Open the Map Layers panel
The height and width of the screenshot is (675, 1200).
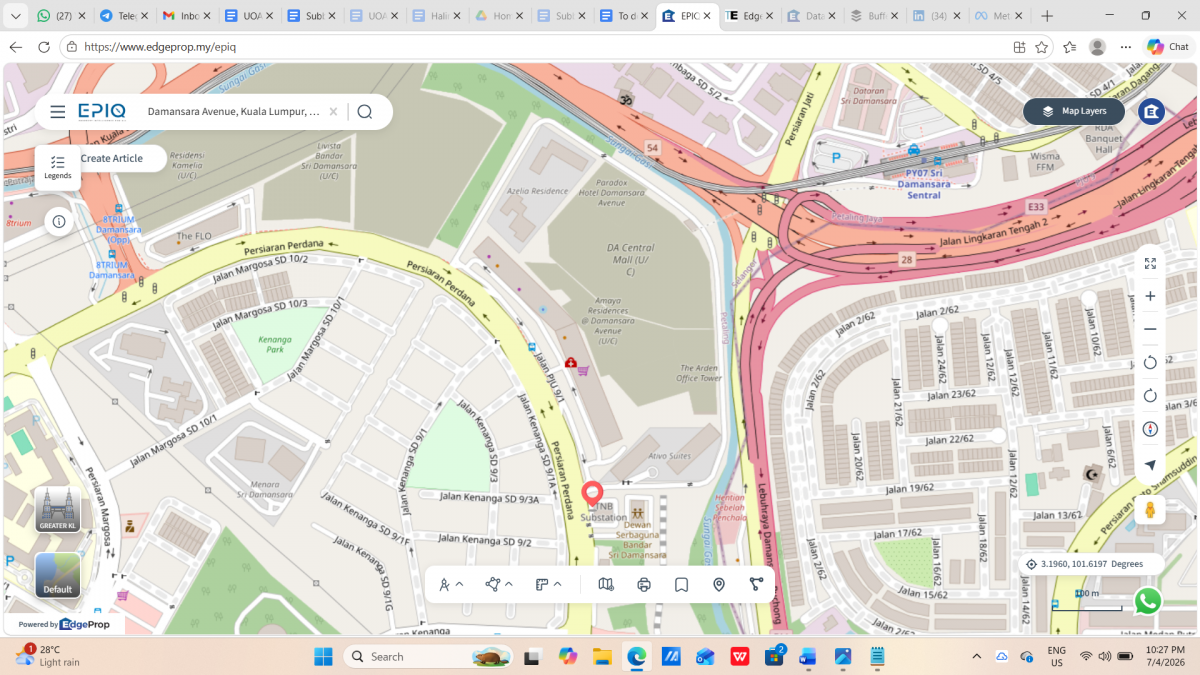(x=1073, y=111)
